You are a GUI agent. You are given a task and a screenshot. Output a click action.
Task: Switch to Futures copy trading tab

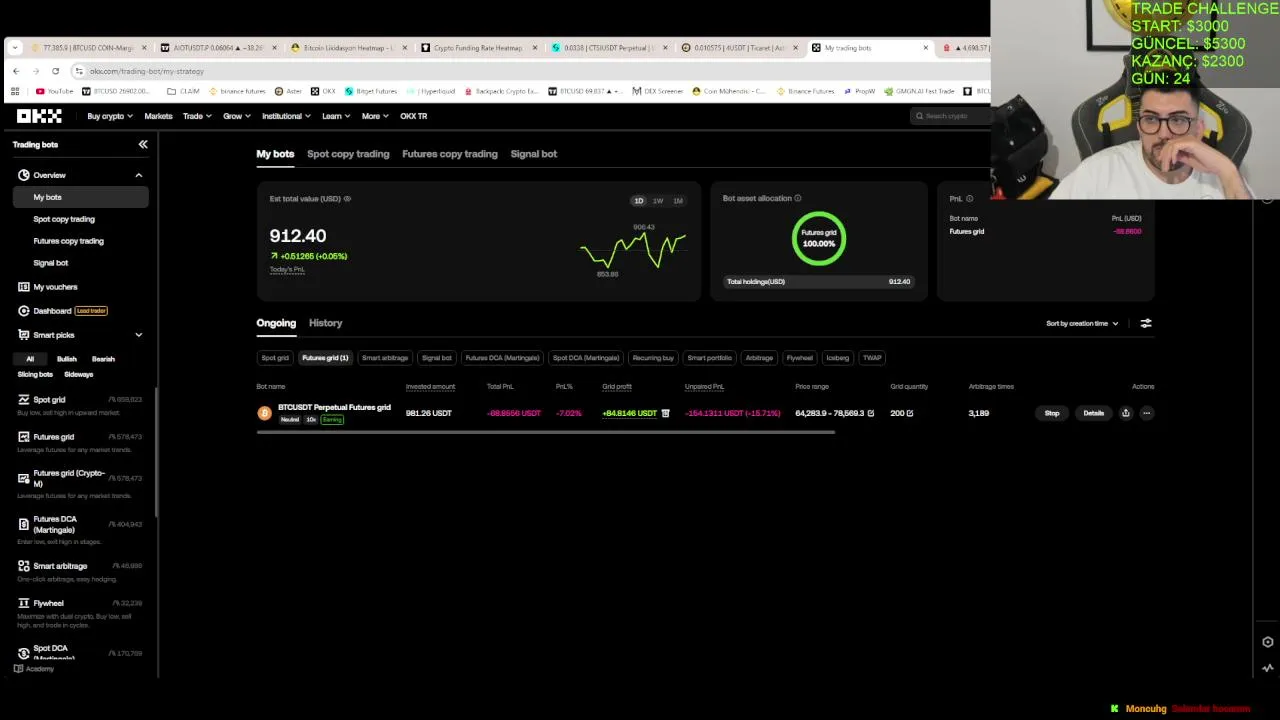(449, 154)
